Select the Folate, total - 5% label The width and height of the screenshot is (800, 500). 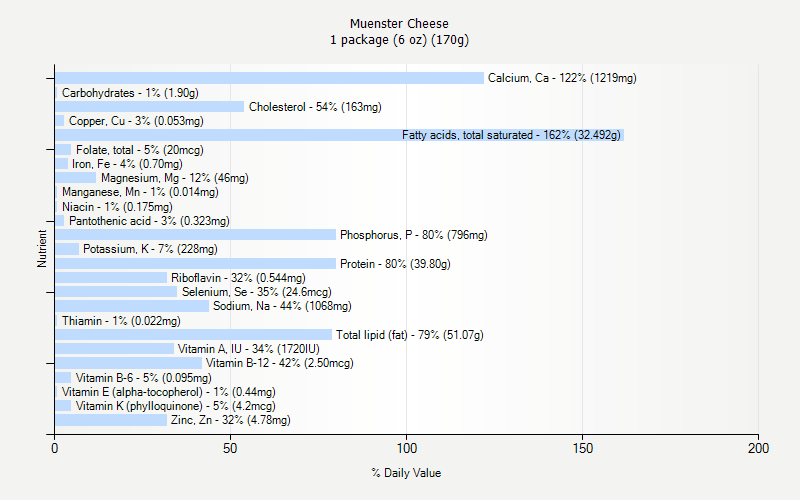click(140, 150)
